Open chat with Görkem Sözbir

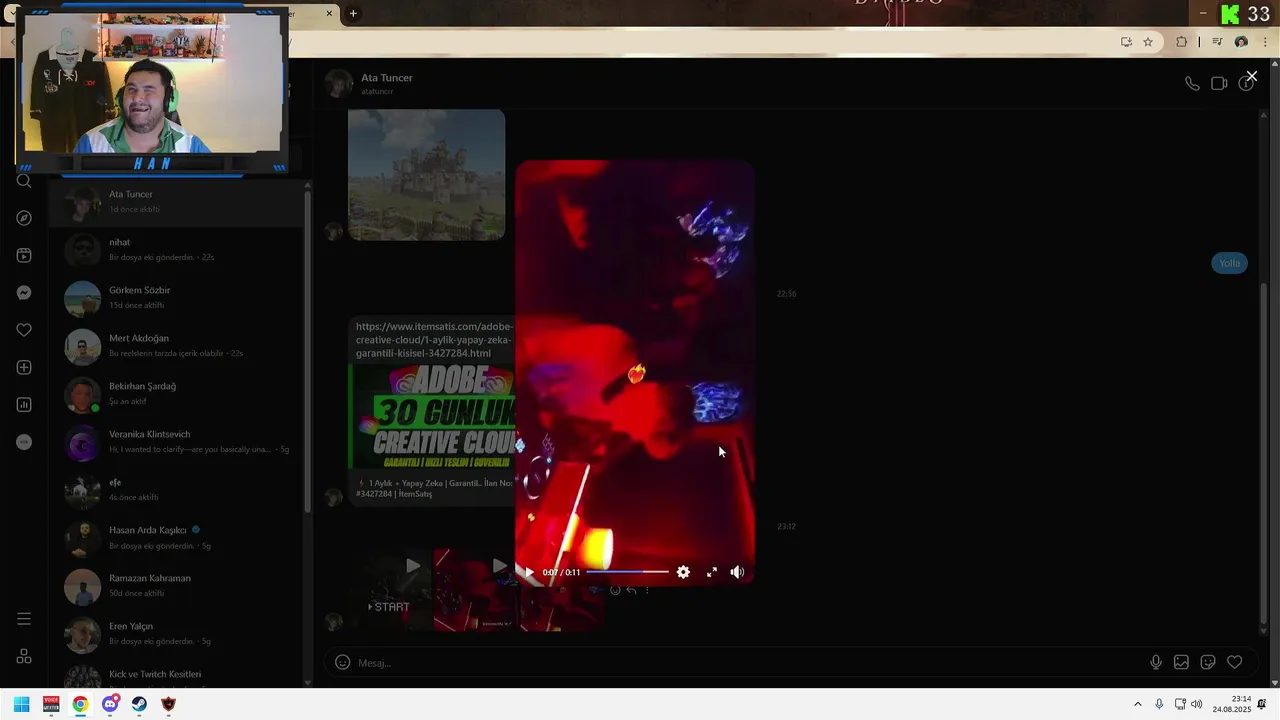pos(178,298)
